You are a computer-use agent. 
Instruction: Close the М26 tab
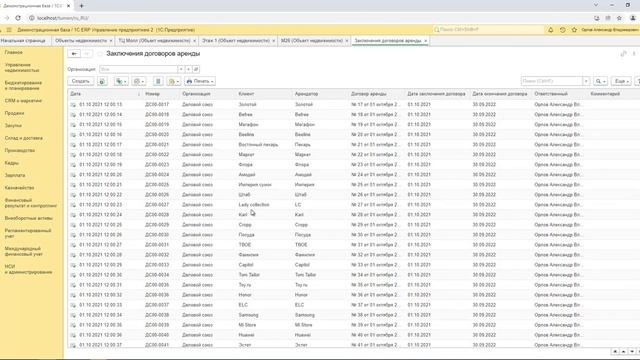point(347,41)
